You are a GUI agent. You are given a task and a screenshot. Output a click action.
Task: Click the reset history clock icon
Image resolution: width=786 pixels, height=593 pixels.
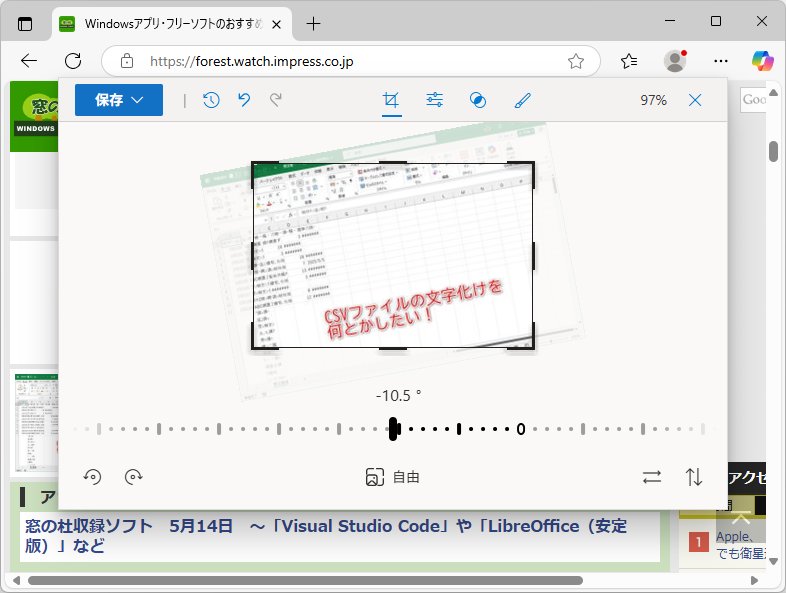[x=211, y=100]
